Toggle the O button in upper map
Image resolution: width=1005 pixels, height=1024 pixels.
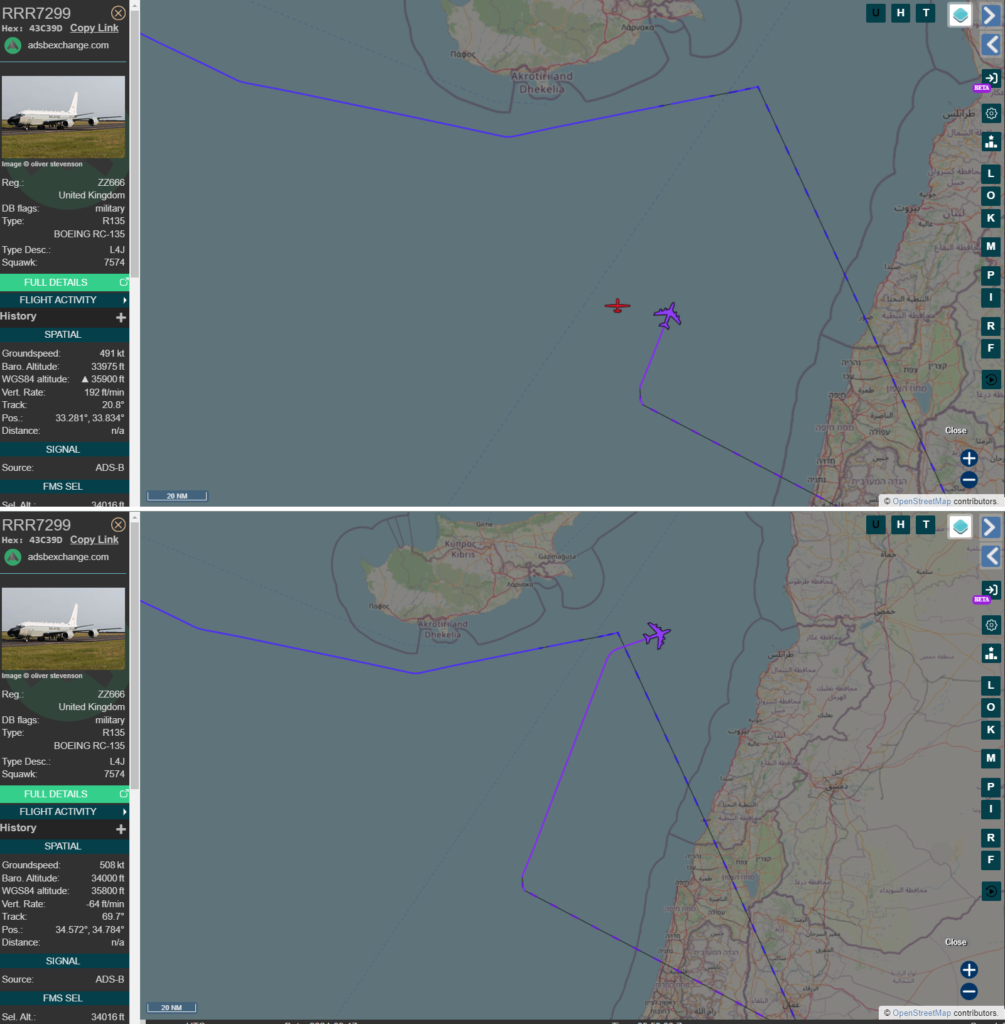pyautogui.click(x=991, y=196)
